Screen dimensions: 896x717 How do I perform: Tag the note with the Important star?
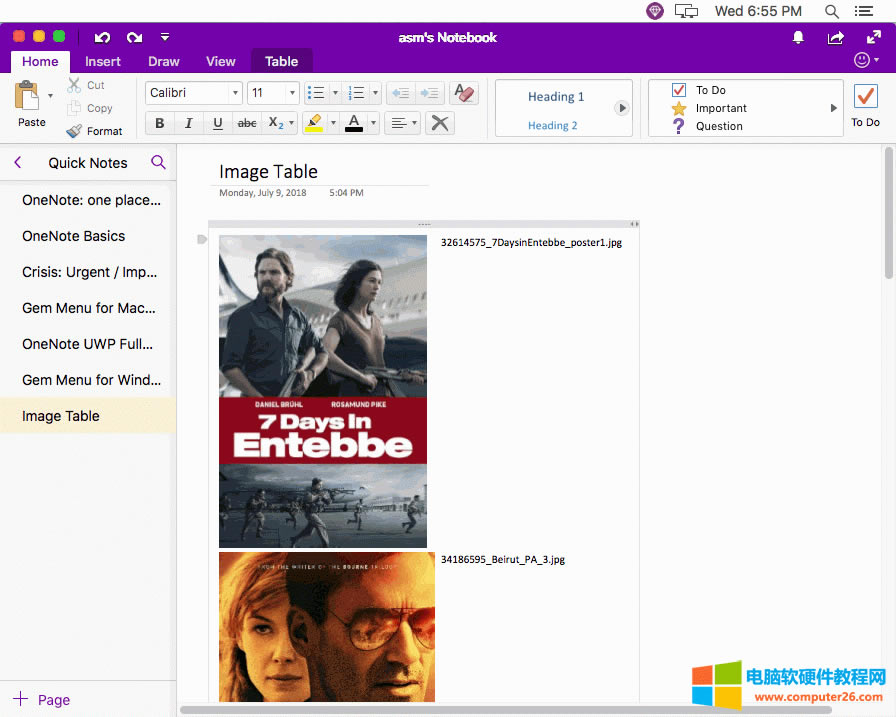[x=679, y=108]
